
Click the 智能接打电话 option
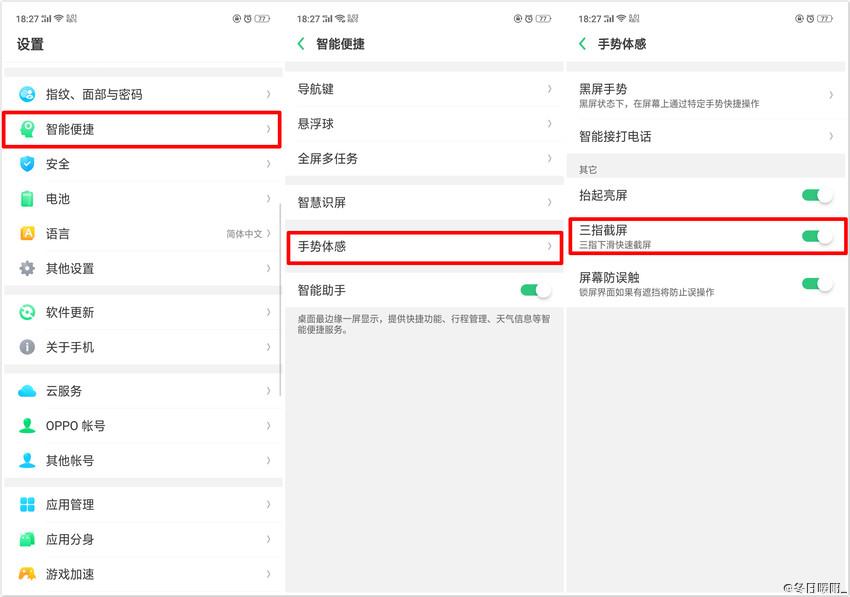click(706, 136)
